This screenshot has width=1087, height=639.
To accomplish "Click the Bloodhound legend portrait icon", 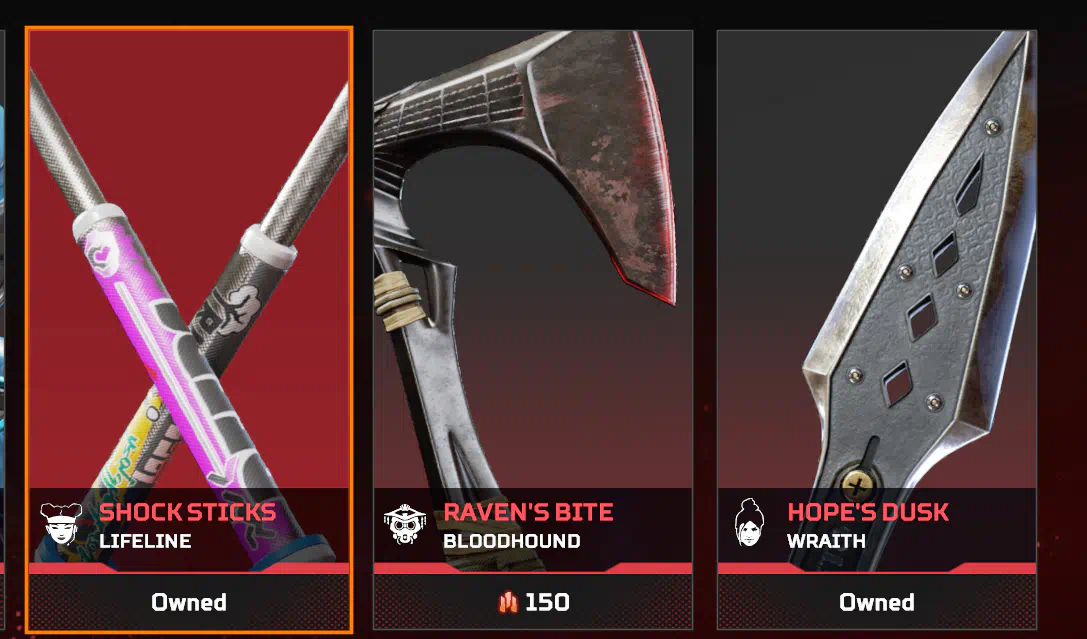I will tap(405, 524).
